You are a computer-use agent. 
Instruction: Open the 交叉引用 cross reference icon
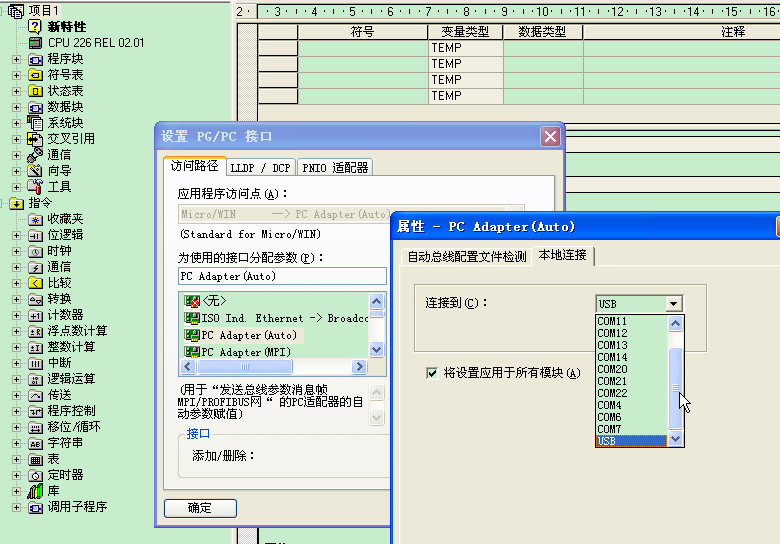[x=35, y=139]
